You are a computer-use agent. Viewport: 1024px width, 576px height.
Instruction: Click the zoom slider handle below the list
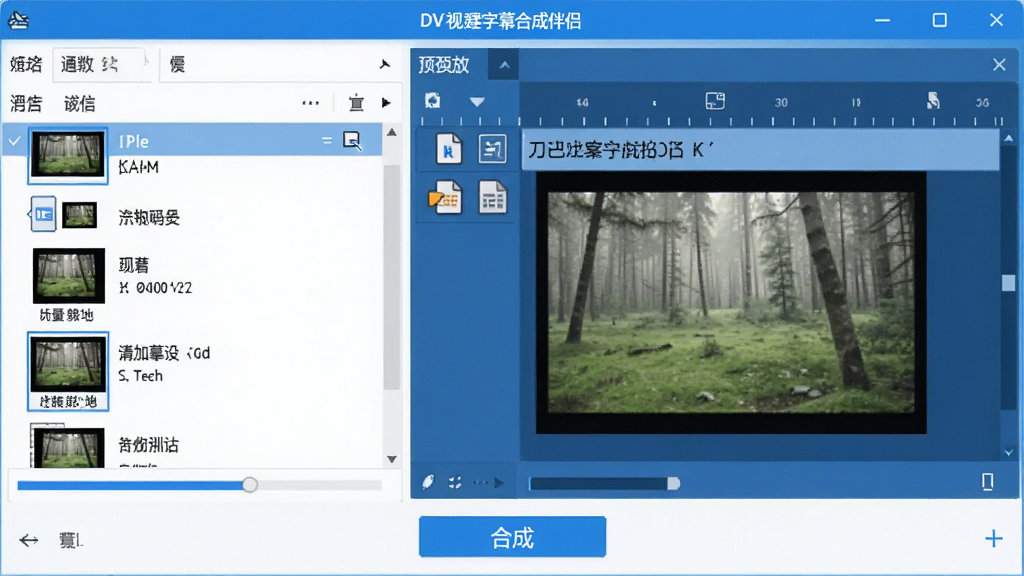click(x=249, y=485)
